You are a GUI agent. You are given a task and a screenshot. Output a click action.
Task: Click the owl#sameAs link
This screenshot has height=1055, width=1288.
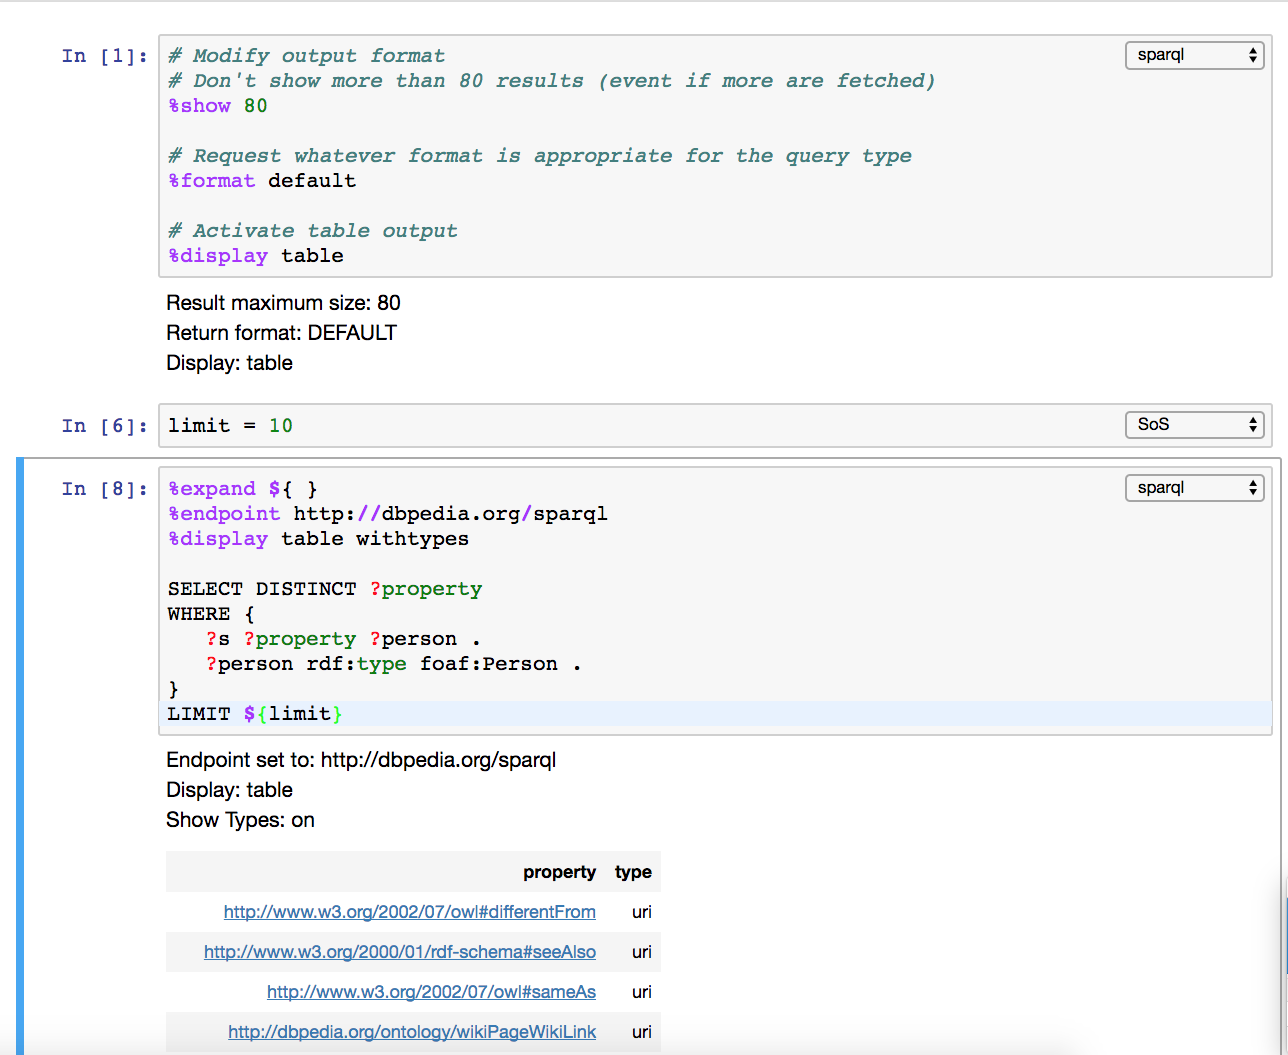[431, 991]
